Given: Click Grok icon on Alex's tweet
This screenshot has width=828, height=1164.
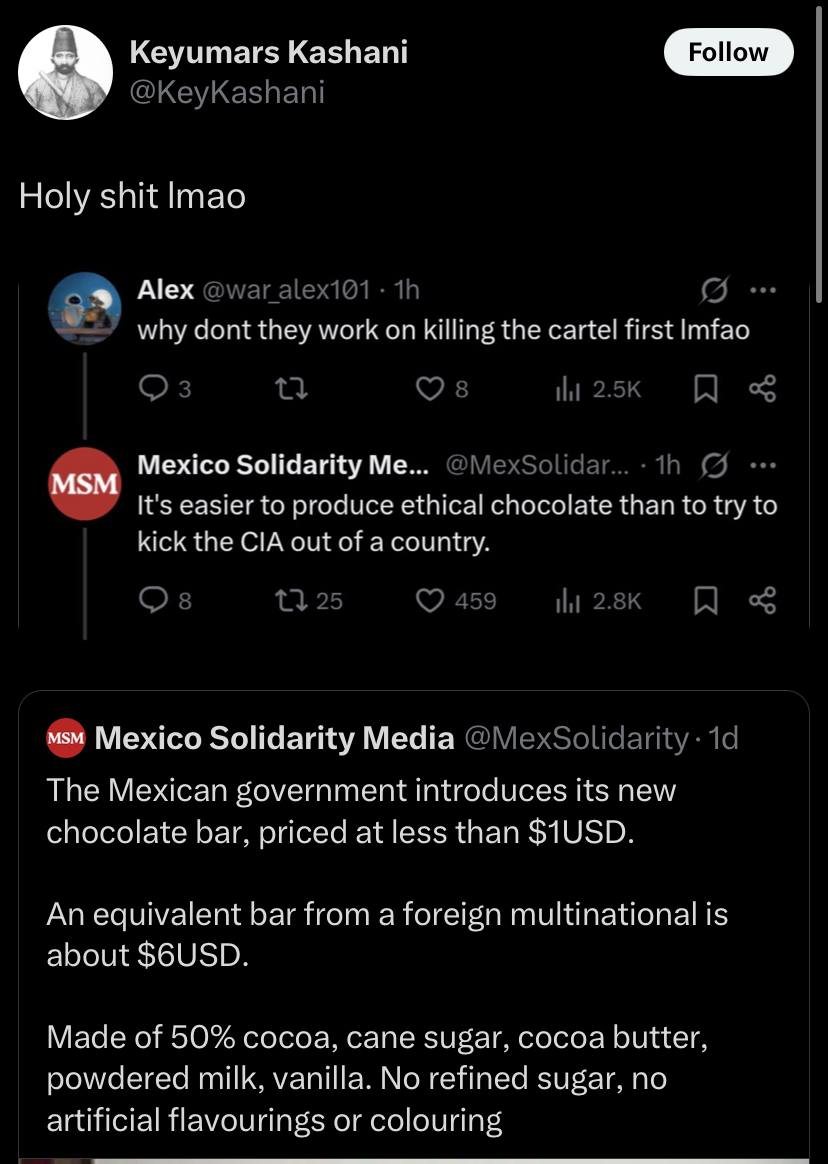Looking at the screenshot, I should (x=715, y=292).
